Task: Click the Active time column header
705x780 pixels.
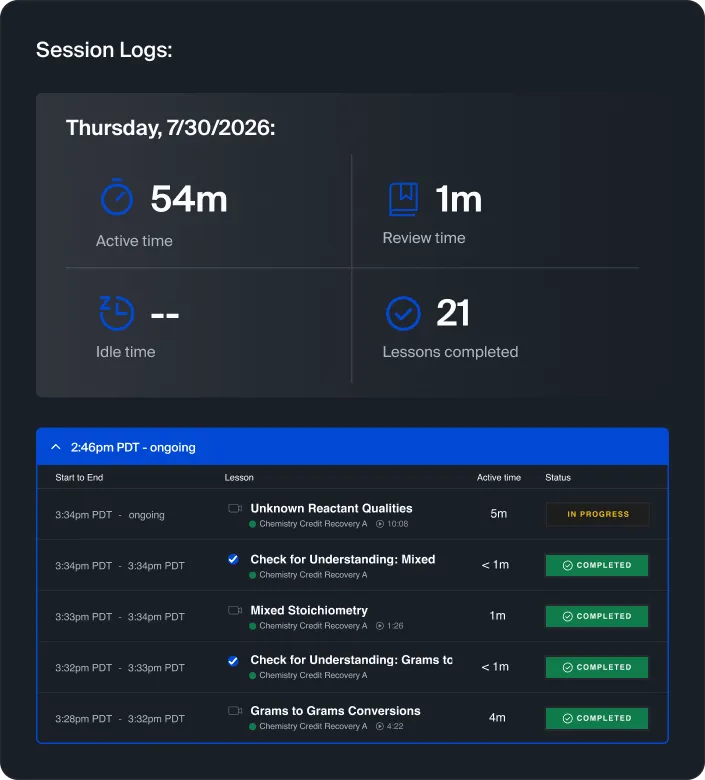Action: tap(499, 478)
